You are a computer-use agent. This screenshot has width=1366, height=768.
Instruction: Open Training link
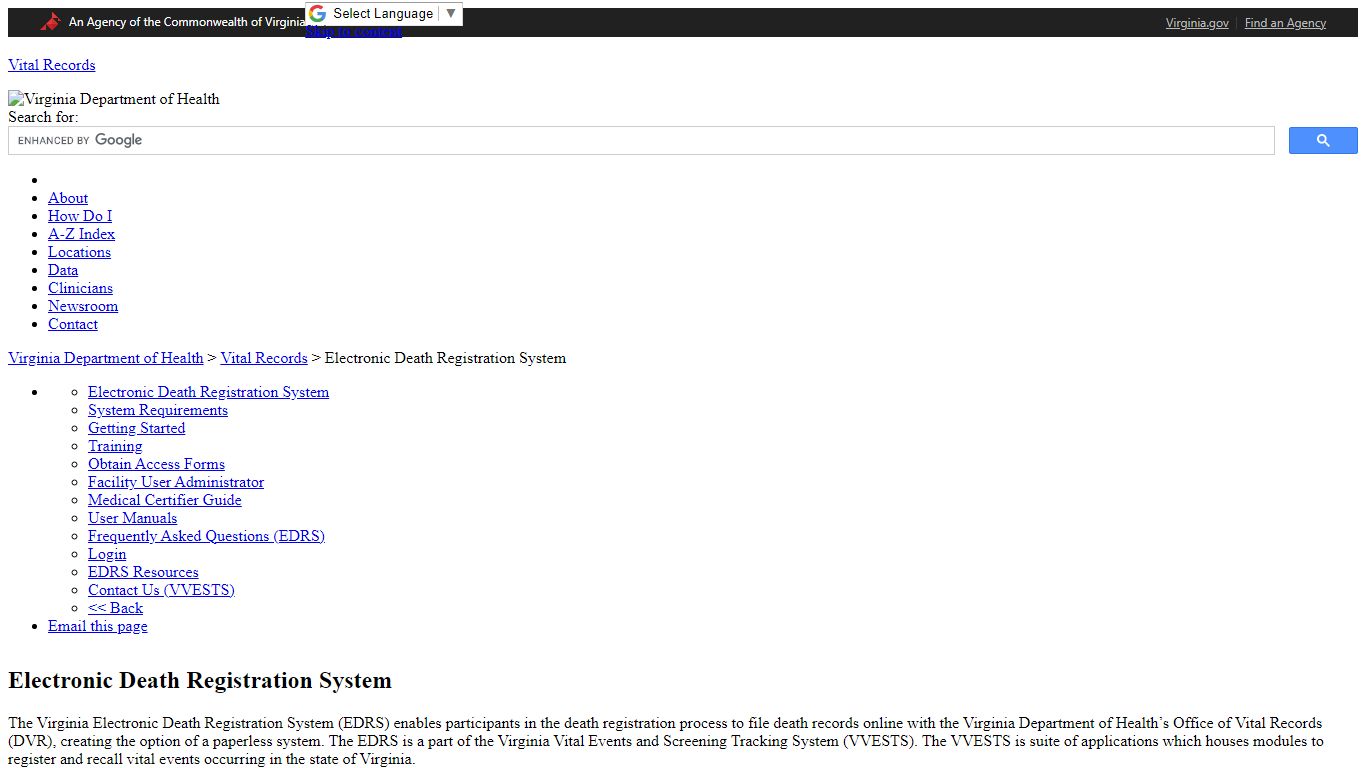115,446
